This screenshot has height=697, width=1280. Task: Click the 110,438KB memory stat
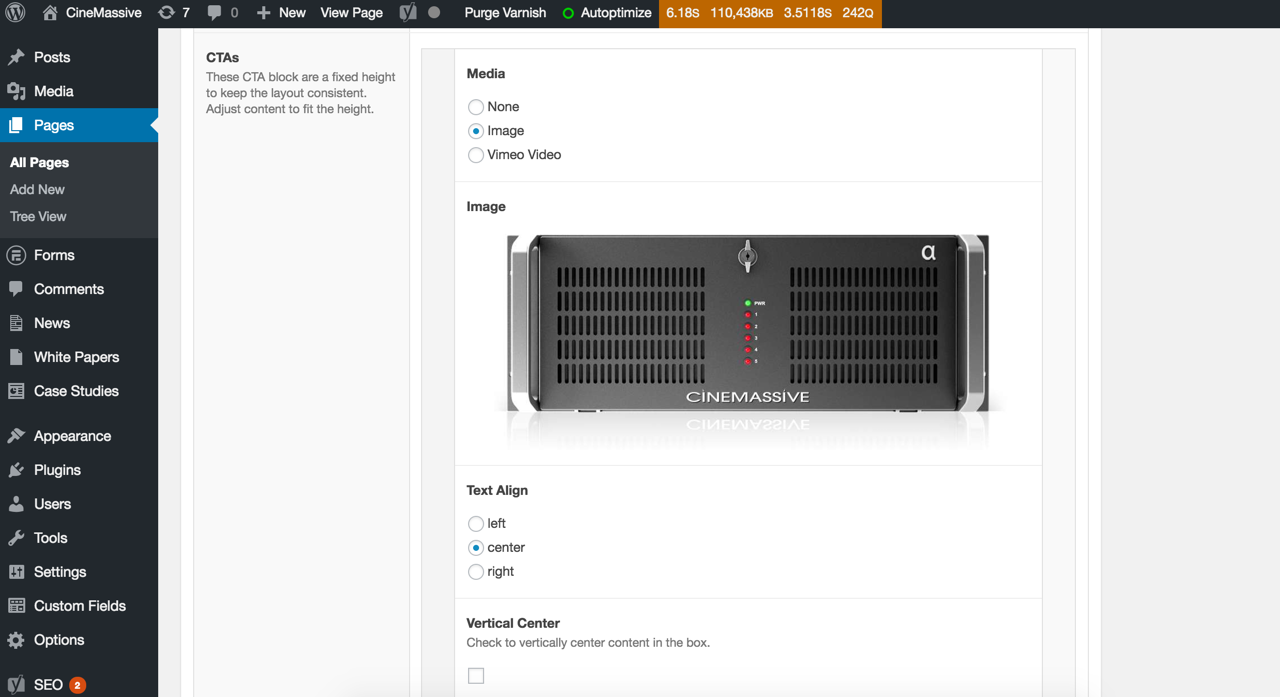click(x=742, y=13)
